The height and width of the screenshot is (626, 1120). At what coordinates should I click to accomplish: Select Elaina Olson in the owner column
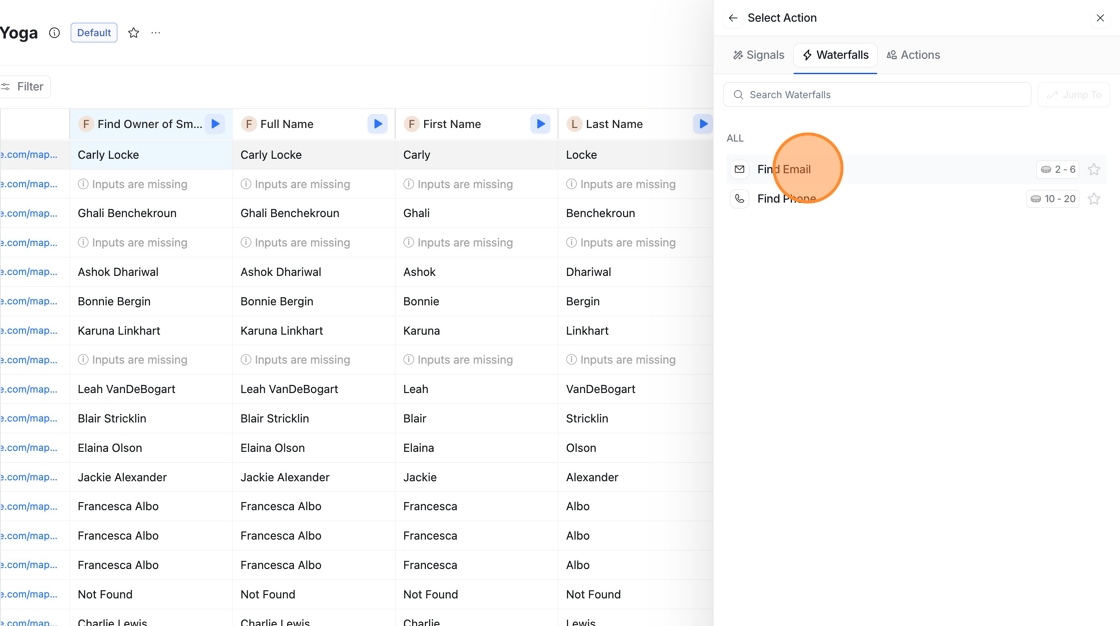coord(151,448)
